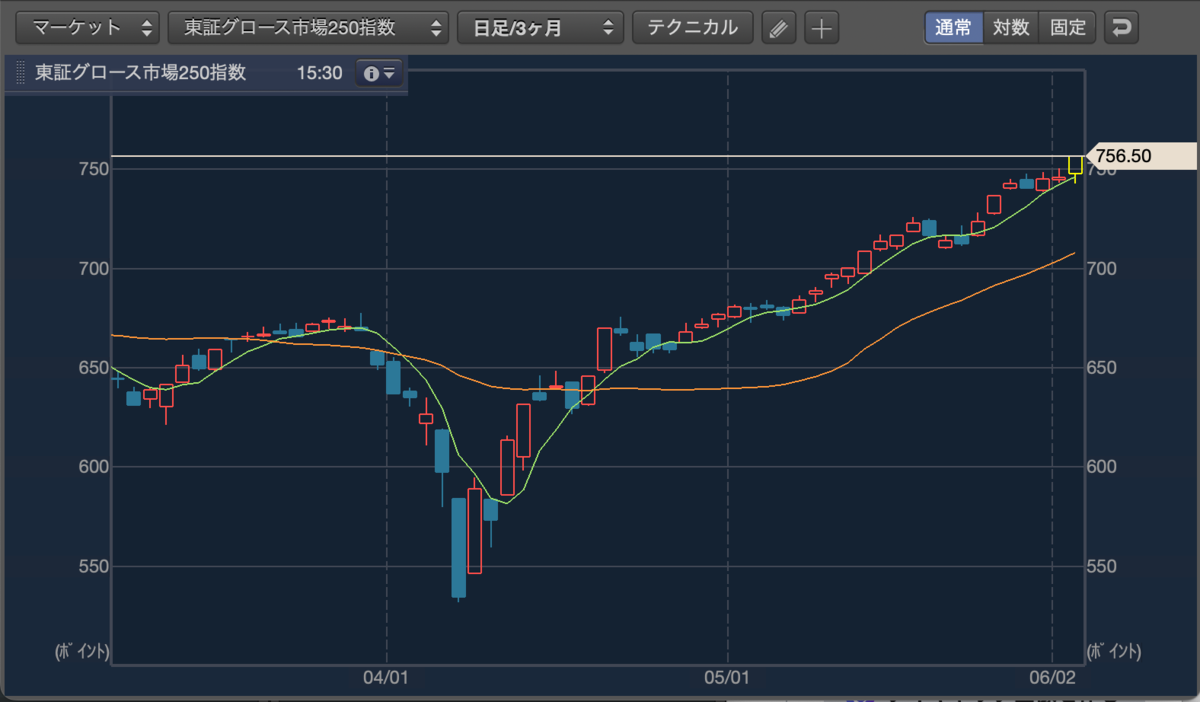
Task: Click the 05/01 date label
Action: (x=728, y=678)
